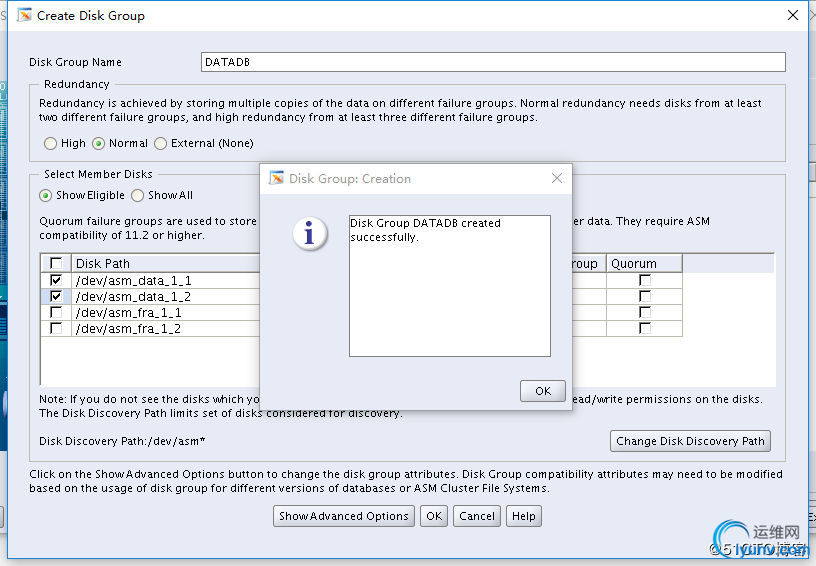
Task: Click the Disk Group Name input field
Action: [x=493, y=62]
